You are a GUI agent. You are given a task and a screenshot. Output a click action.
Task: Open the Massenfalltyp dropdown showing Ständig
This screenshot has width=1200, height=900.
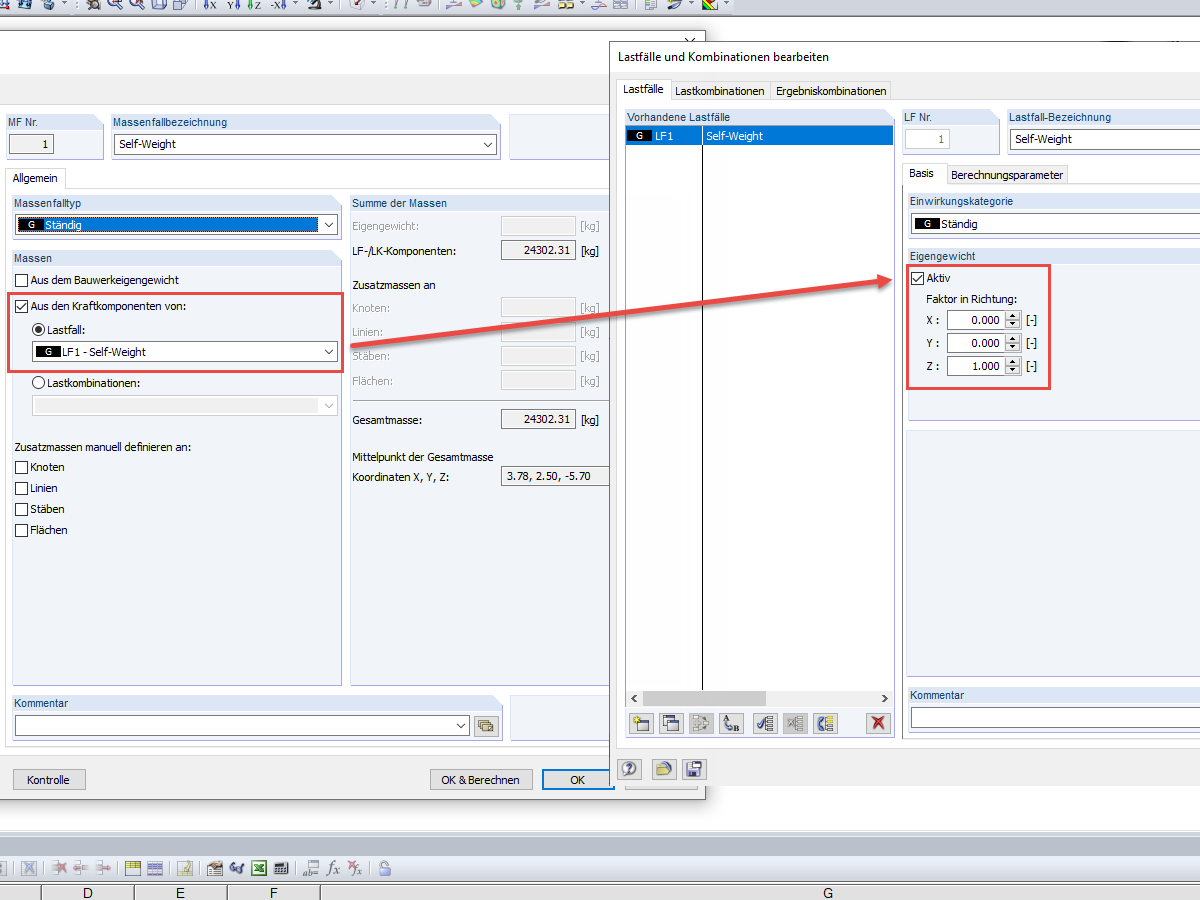[330, 224]
